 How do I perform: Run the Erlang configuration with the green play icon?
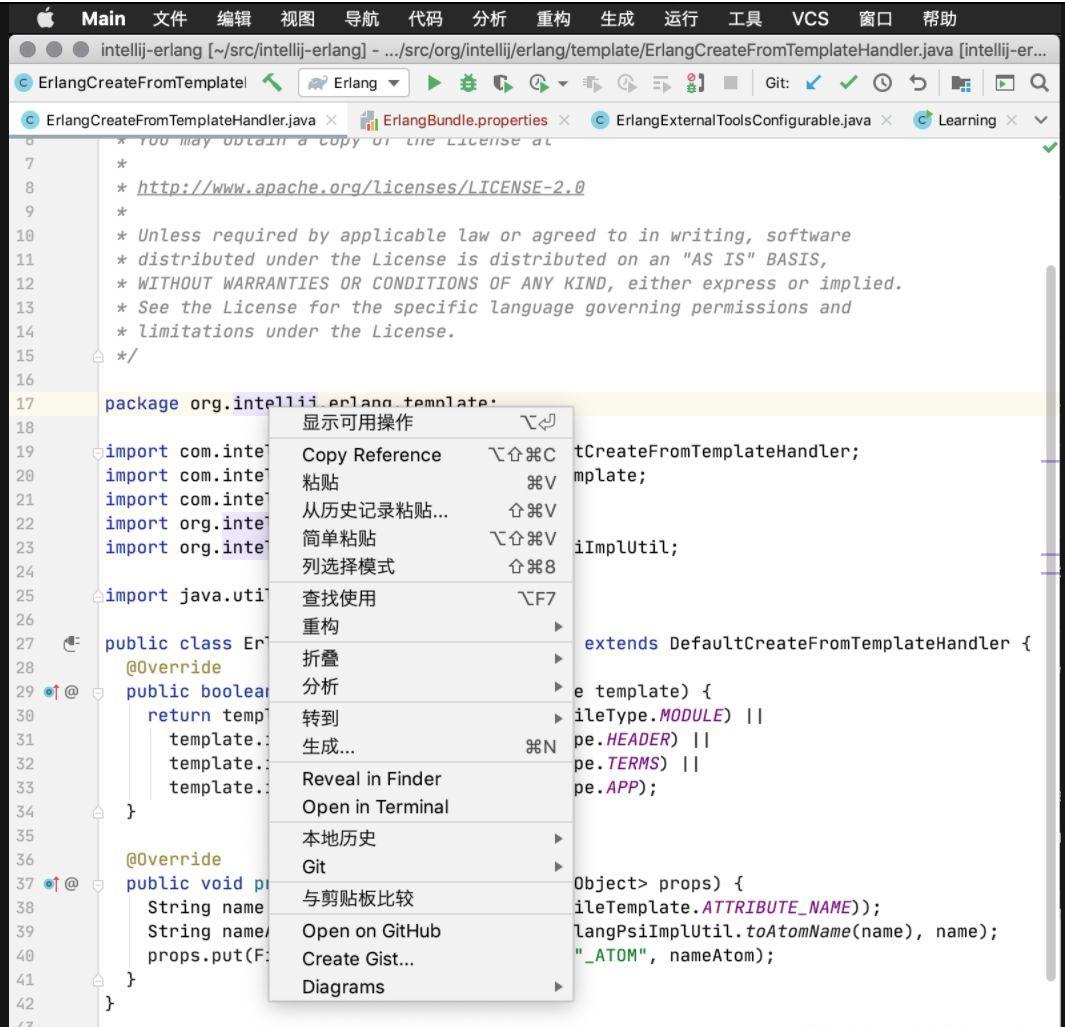[x=434, y=83]
